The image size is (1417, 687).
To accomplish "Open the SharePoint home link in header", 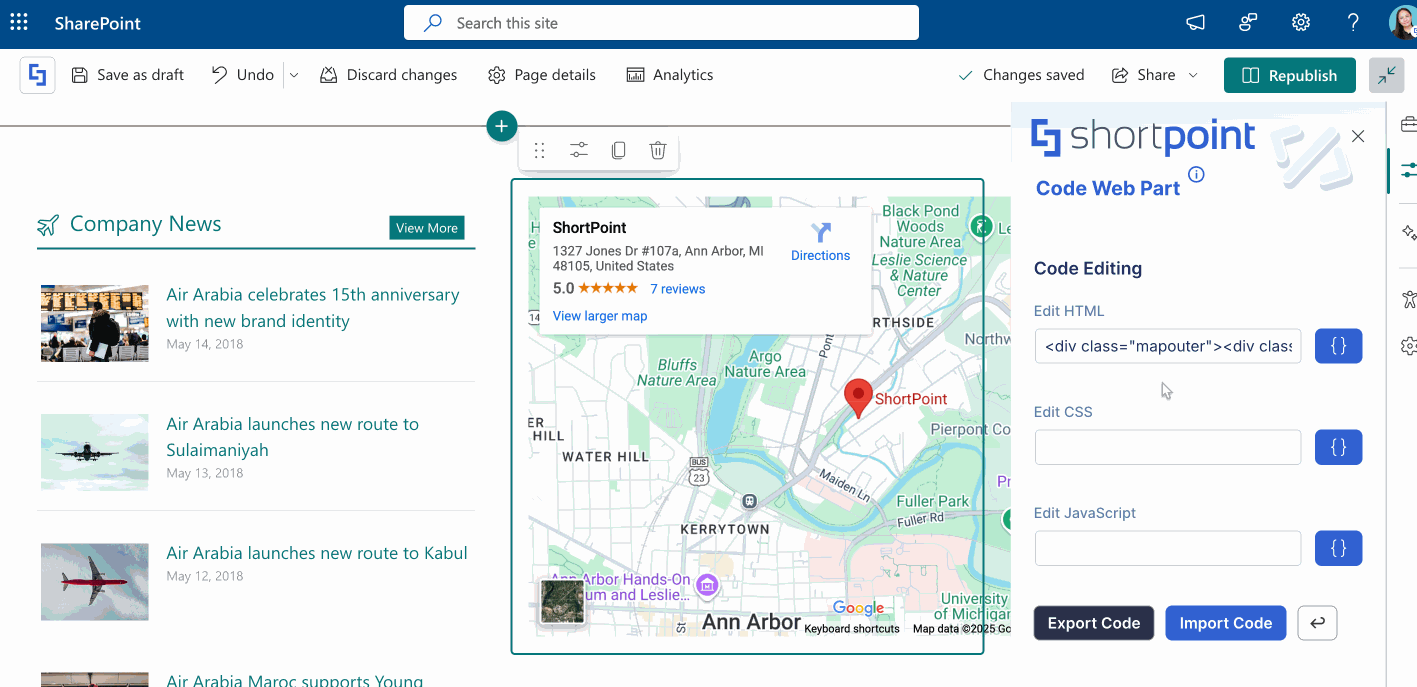I will coord(98,23).
